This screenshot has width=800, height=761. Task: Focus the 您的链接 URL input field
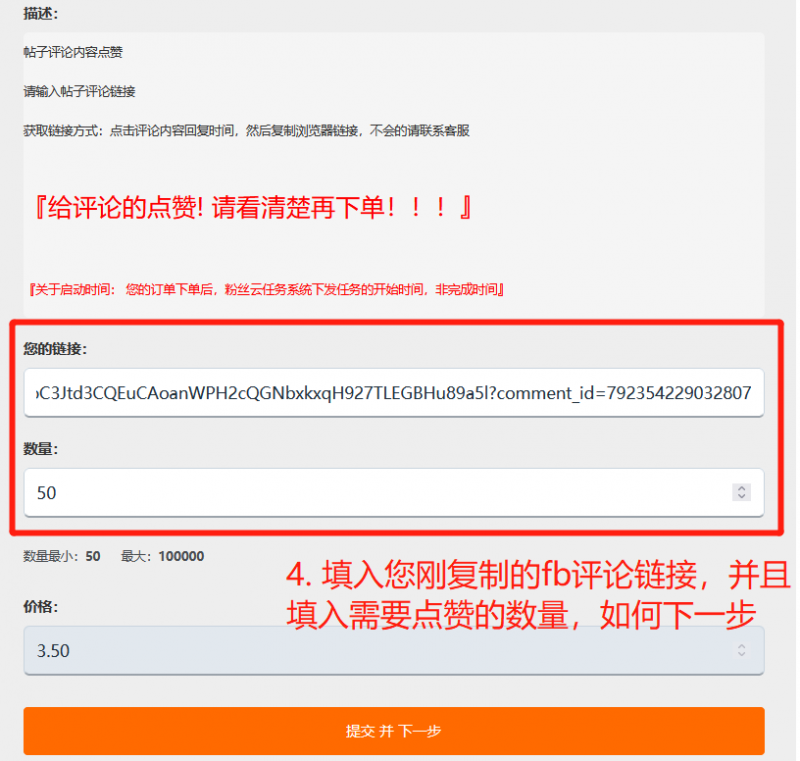click(x=394, y=393)
